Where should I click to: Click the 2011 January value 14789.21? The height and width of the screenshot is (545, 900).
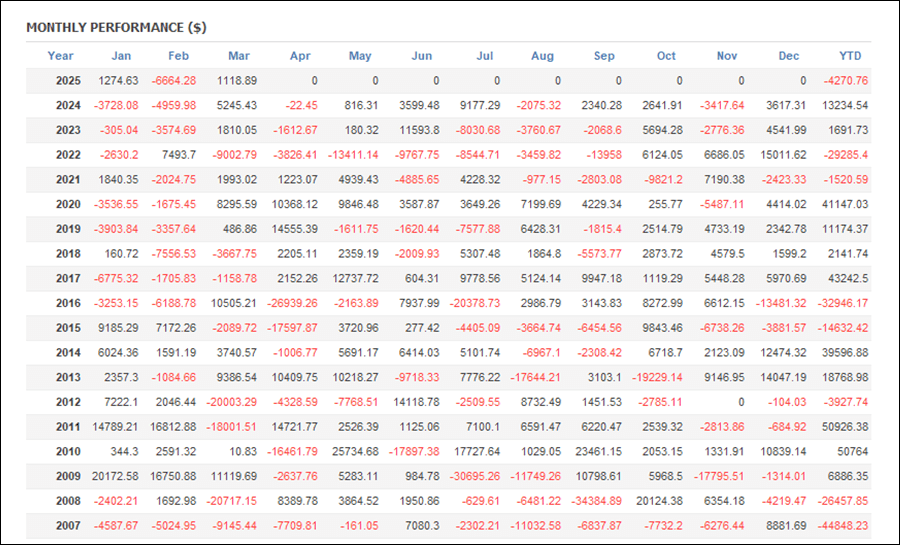(x=115, y=427)
